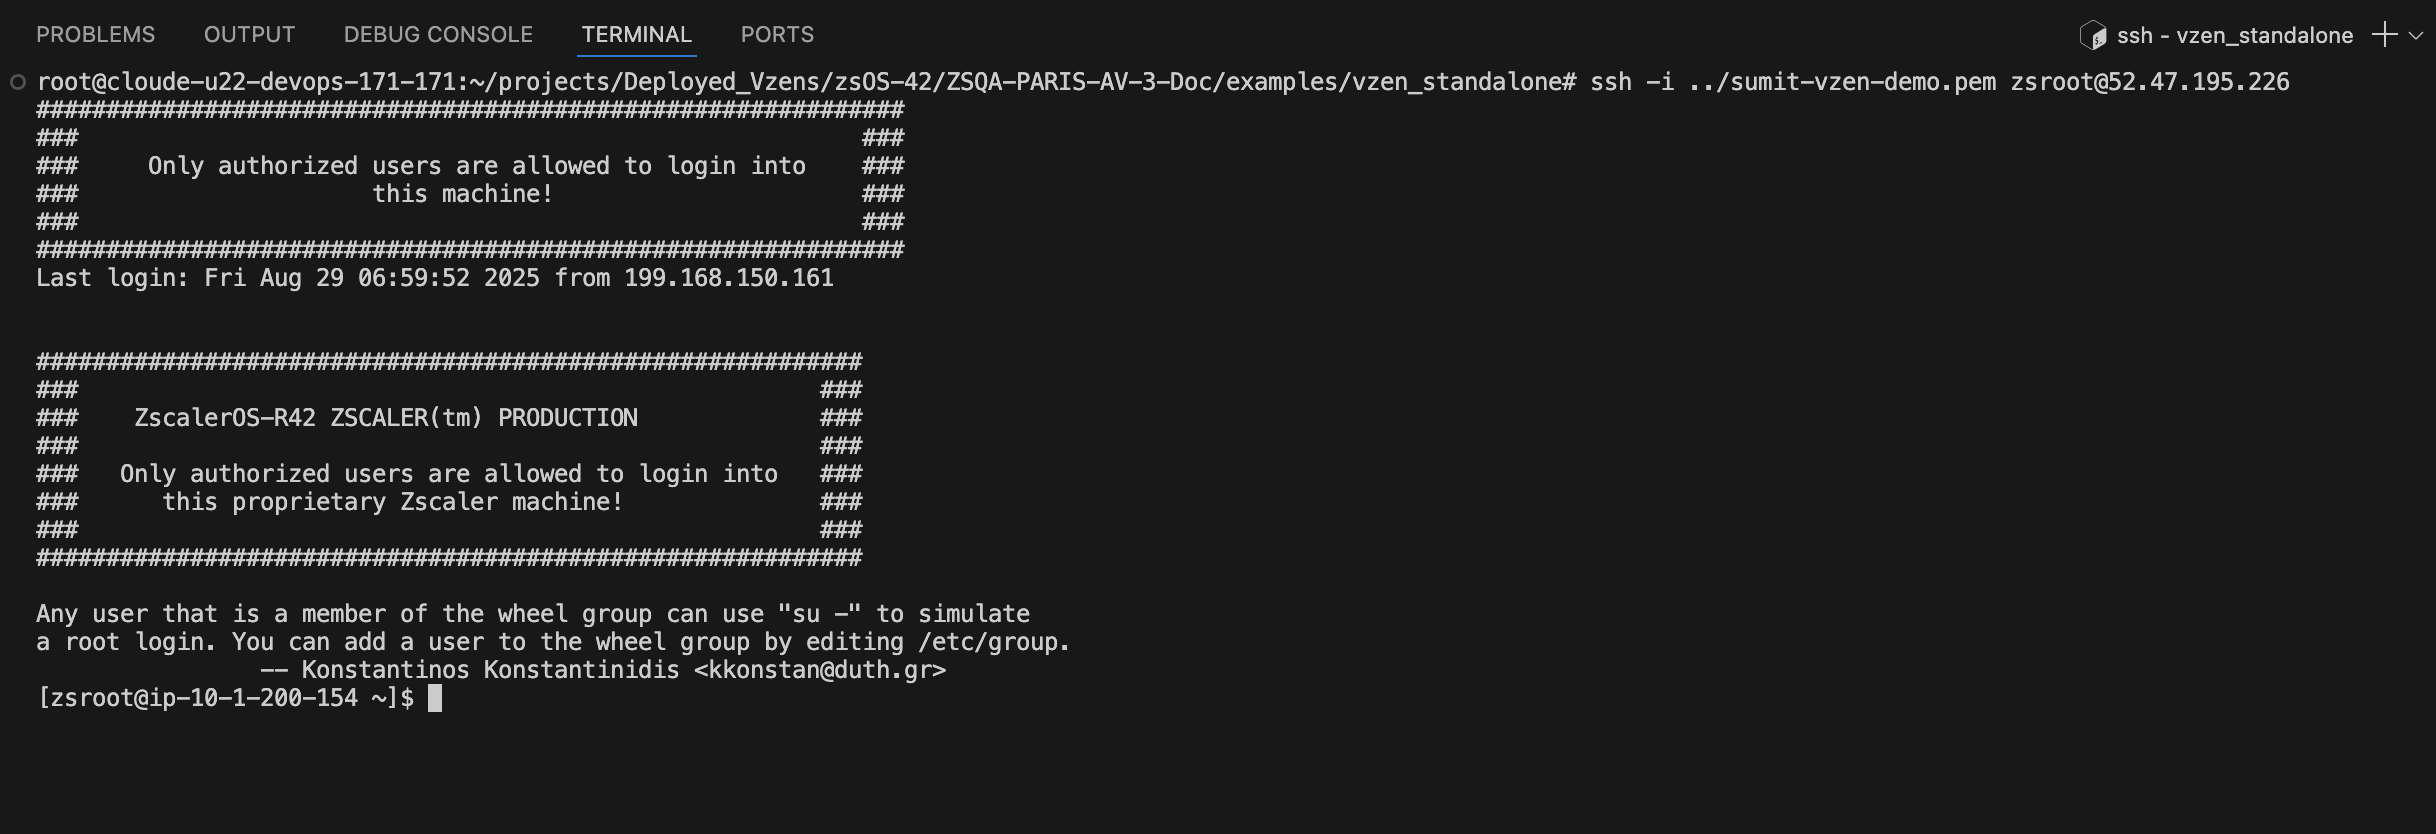This screenshot has height=834, width=2436.
Task: Click the ../sumit-vzen-demo.pem file path
Action: [x=1842, y=82]
